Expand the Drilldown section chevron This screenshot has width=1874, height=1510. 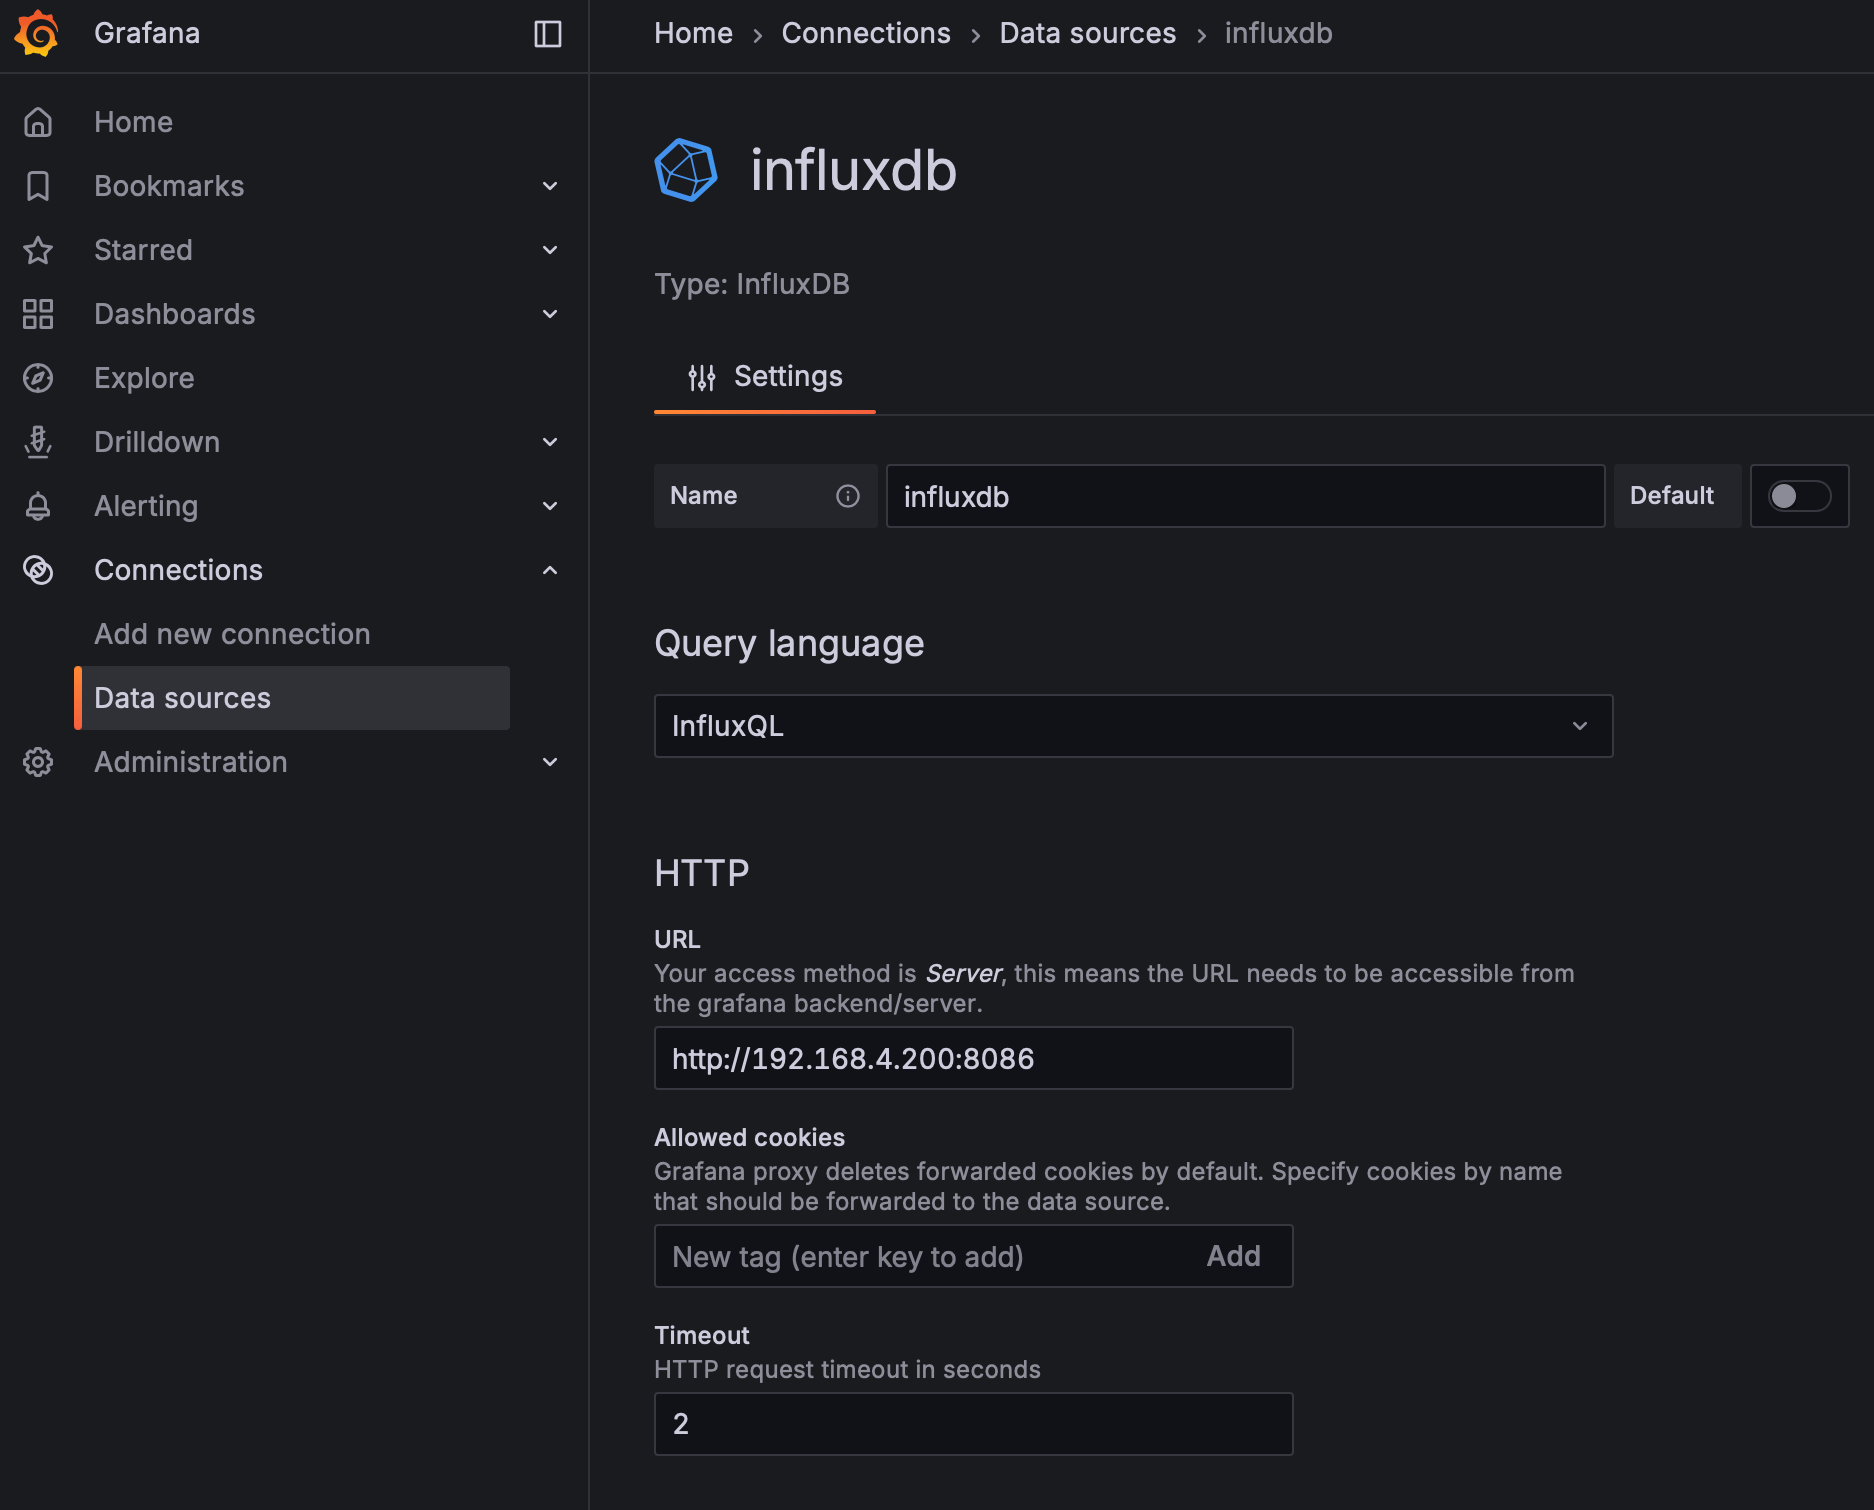tap(550, 442)
